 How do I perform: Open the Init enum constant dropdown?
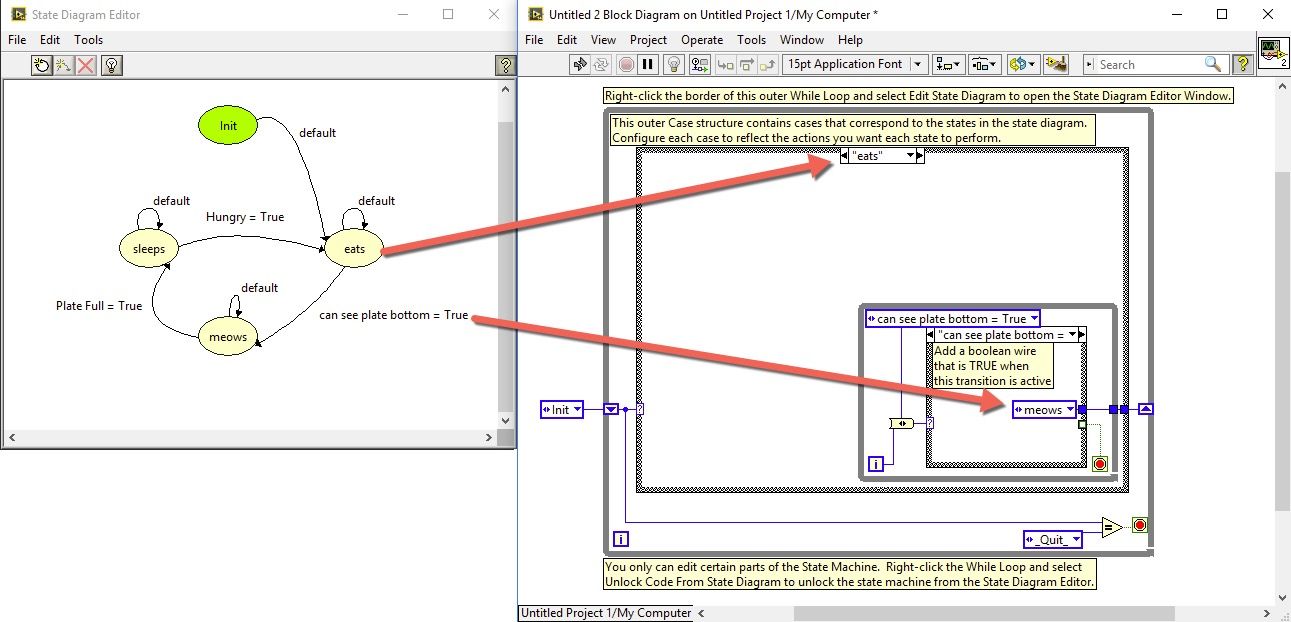576,410
